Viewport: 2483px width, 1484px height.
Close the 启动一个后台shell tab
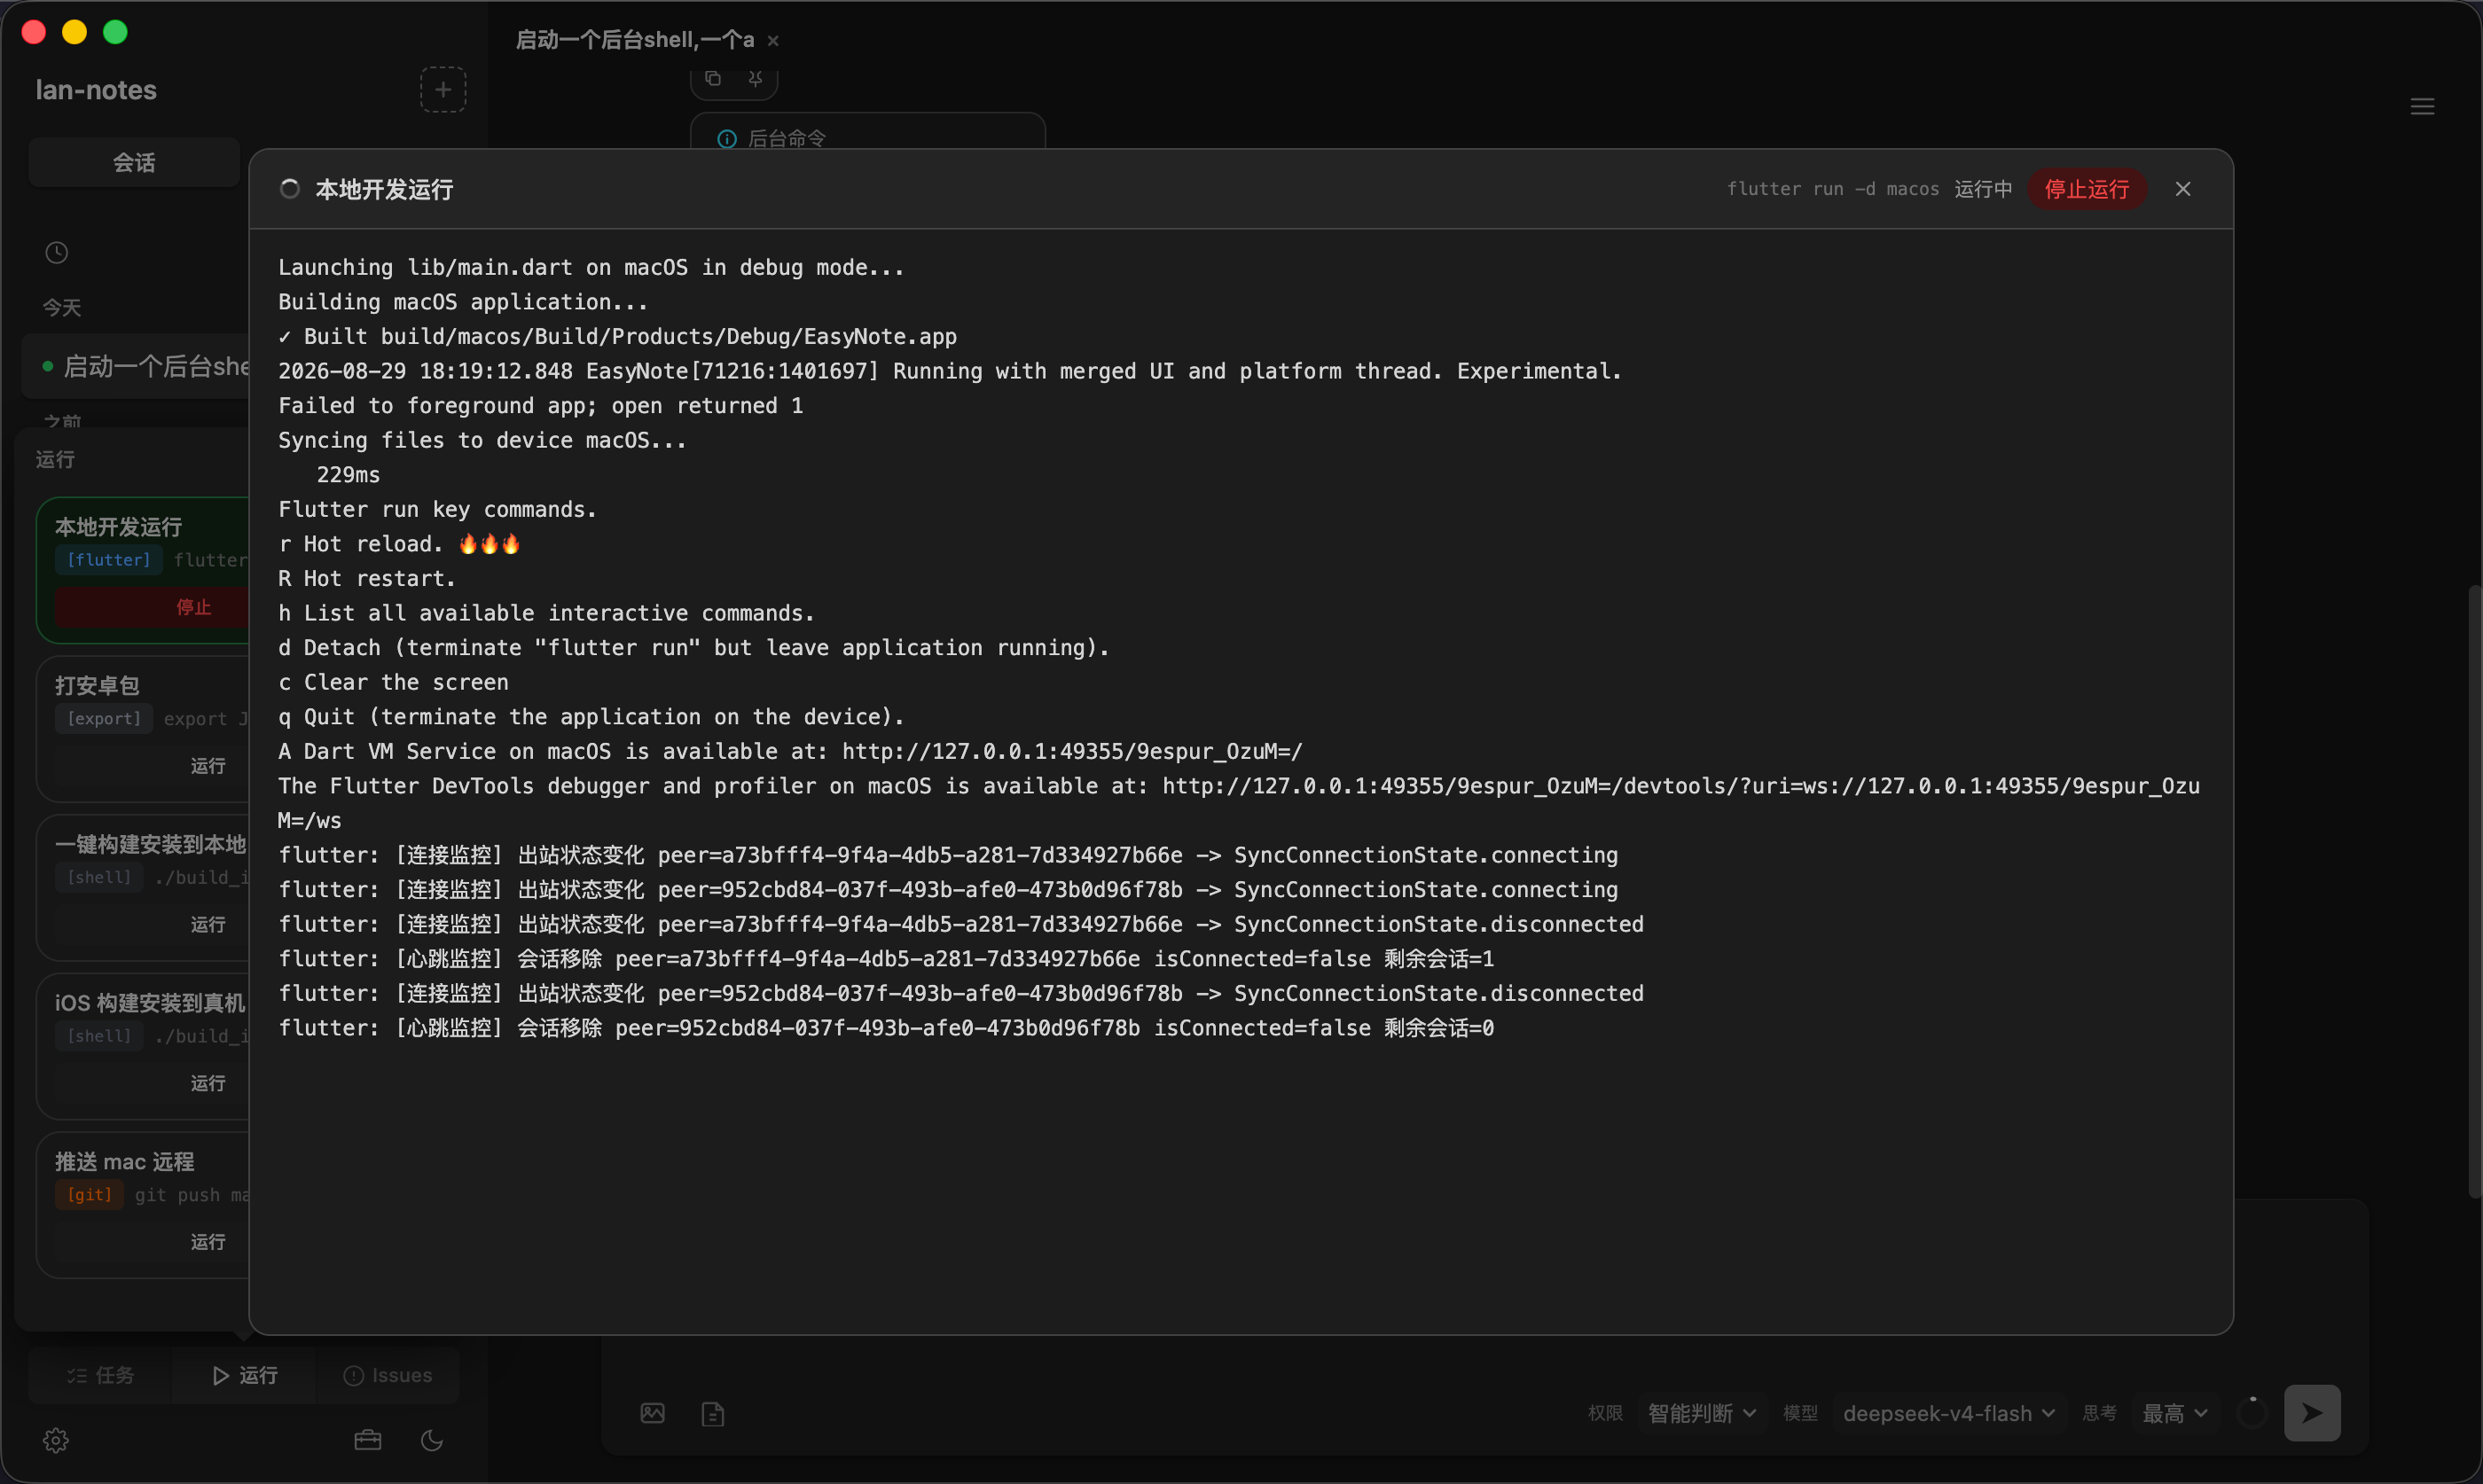point(773,41)
